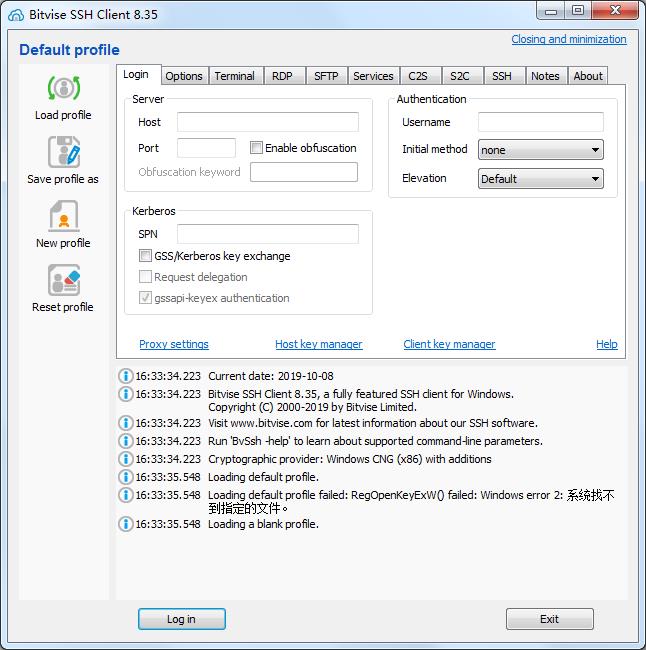Open the Initial method dropdown
646x650 pixels.
540,150
